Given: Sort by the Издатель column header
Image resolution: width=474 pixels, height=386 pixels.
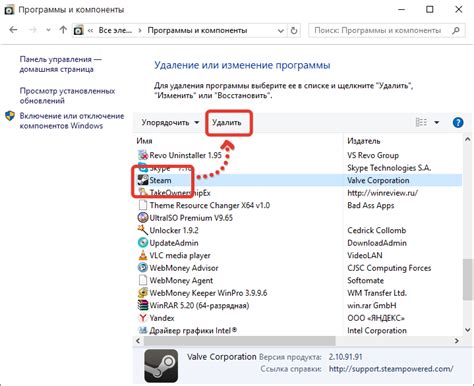Looking at the screenshot, I should pos(364,141).
